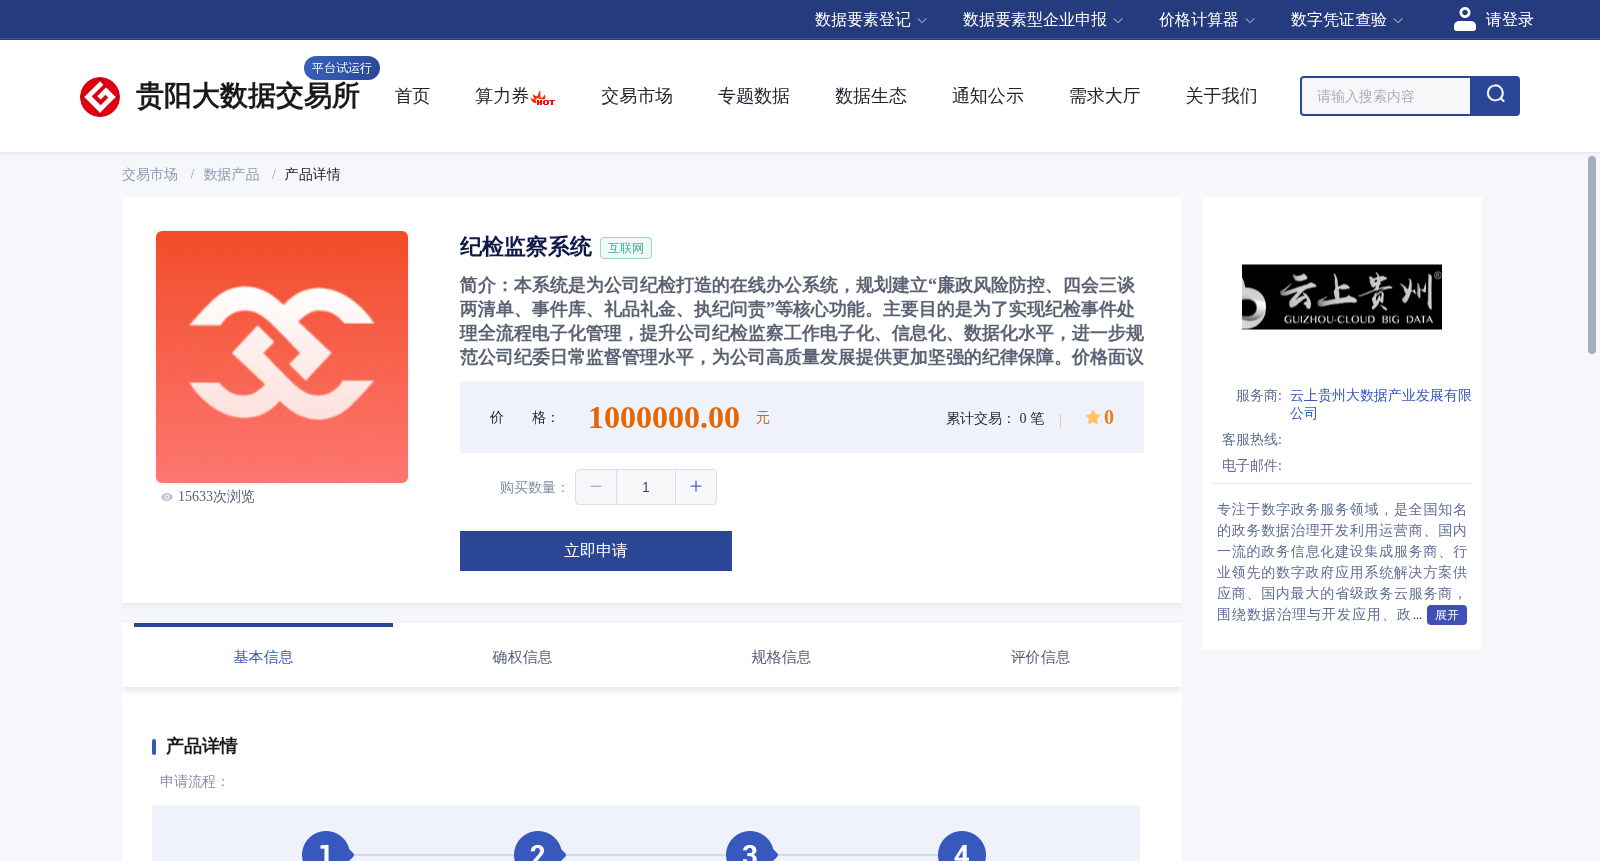Screen dimensions: 1600x861
Task: Click the 15633次浏览 view count text
Action: pyautogui.click(x=216, y=497)
